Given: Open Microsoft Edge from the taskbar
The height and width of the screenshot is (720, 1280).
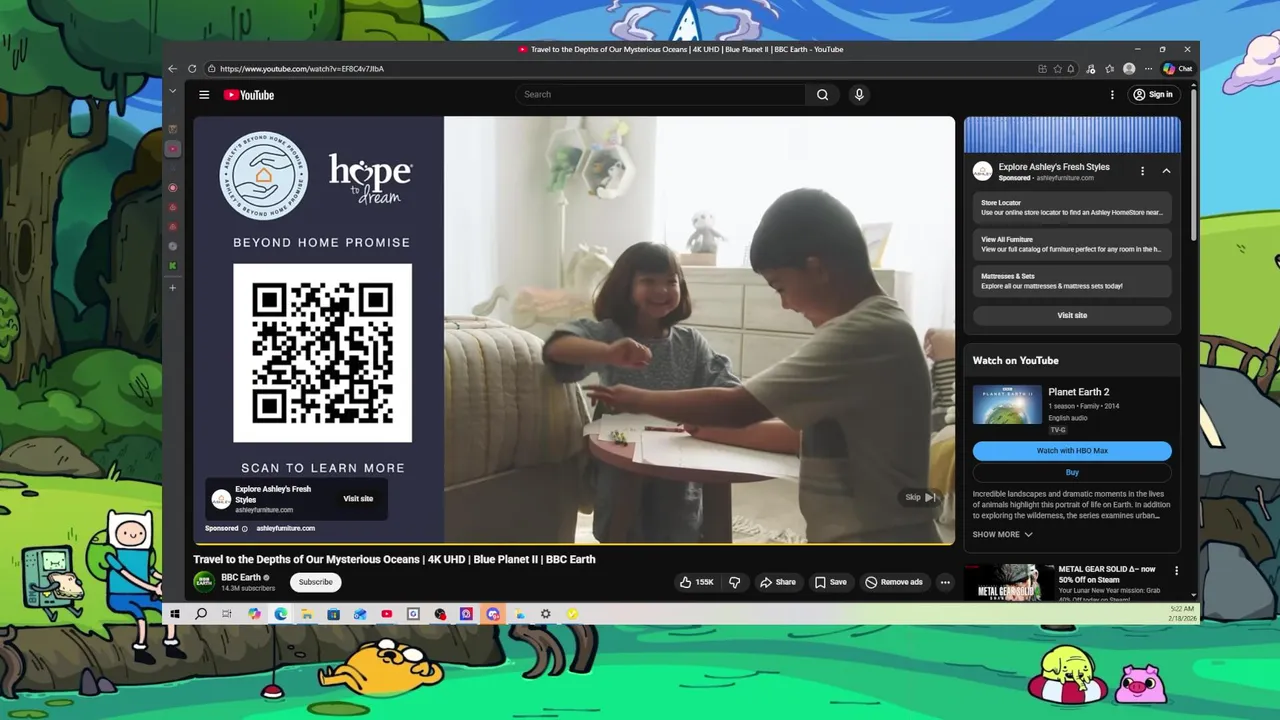Looking at the screenshot, I should [281, 614].
